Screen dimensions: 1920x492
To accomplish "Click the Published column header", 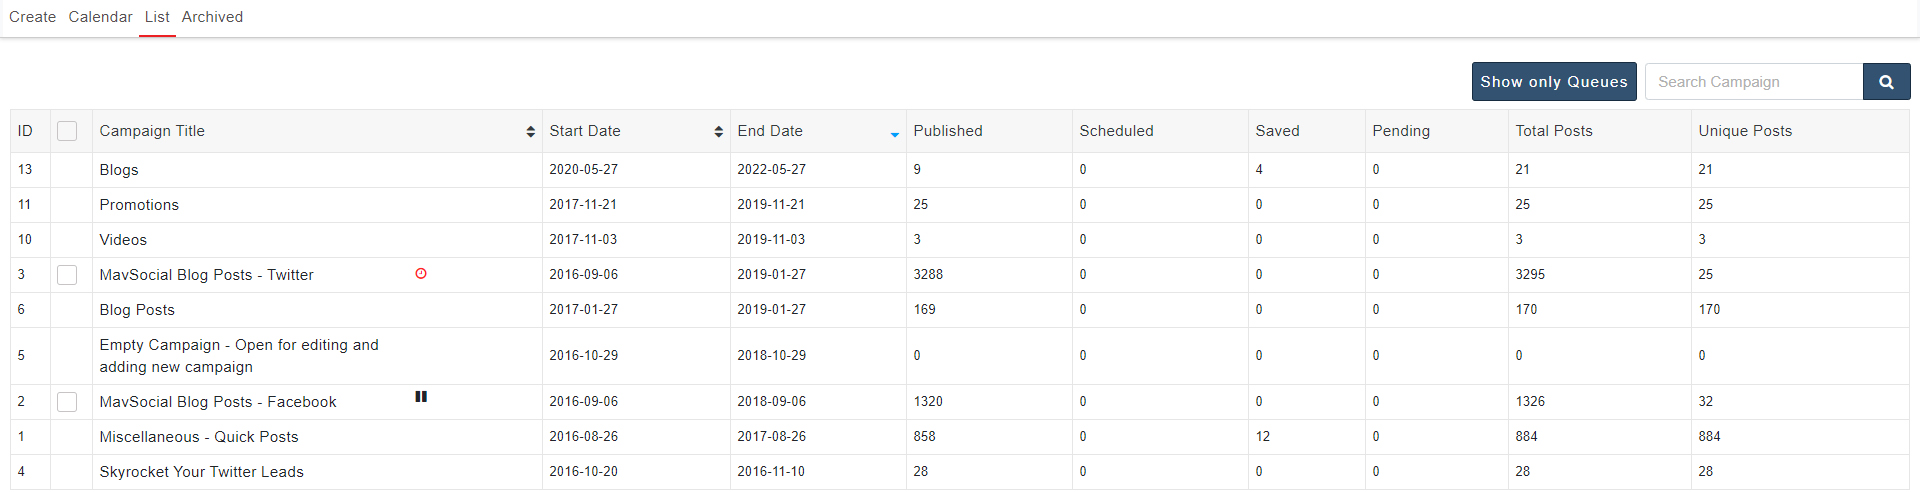I will [947, 131].
